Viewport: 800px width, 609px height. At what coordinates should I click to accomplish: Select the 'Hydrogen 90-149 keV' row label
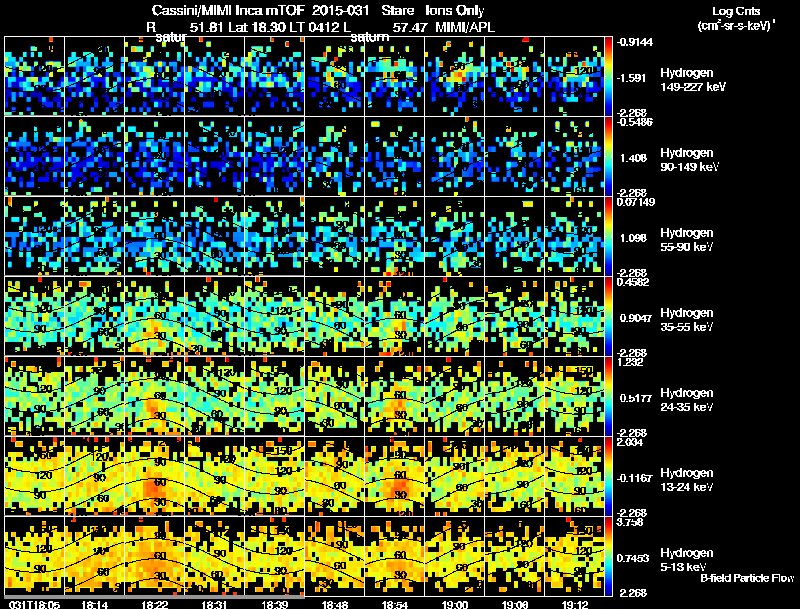point(690,160)
